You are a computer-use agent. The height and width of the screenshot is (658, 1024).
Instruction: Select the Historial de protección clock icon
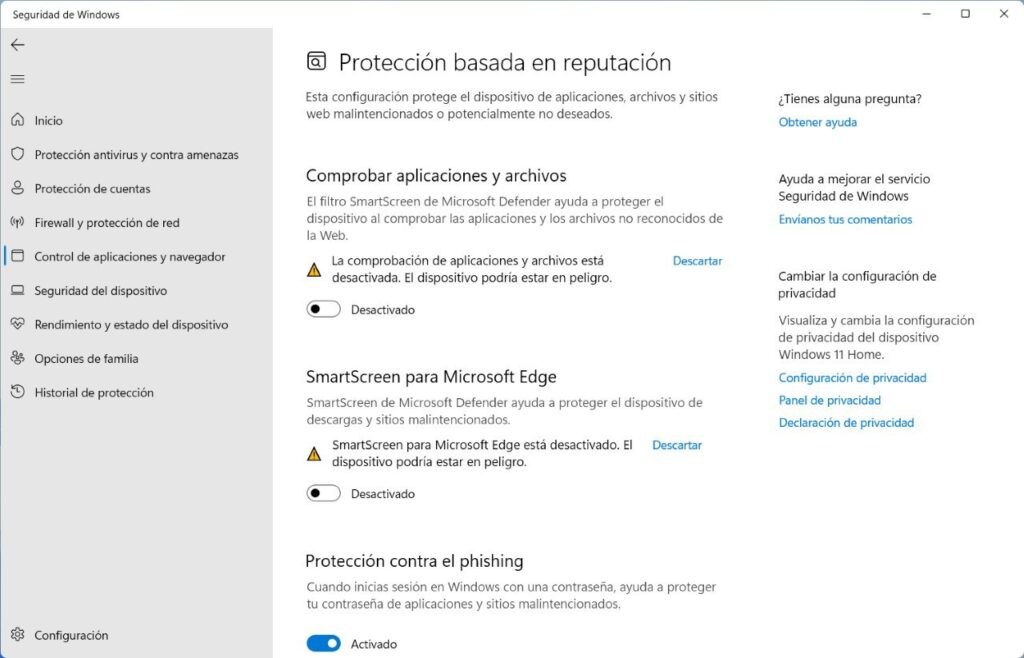18,392
